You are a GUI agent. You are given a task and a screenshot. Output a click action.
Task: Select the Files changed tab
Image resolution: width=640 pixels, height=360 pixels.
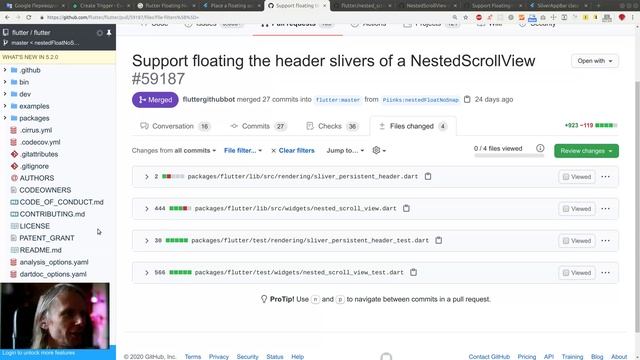coord(413,126)
